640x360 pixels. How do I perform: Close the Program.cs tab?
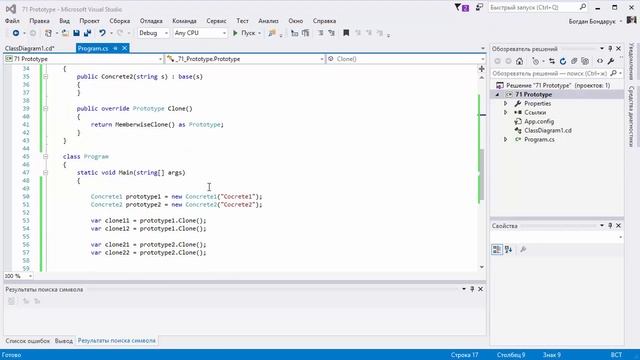coord(124,49)
